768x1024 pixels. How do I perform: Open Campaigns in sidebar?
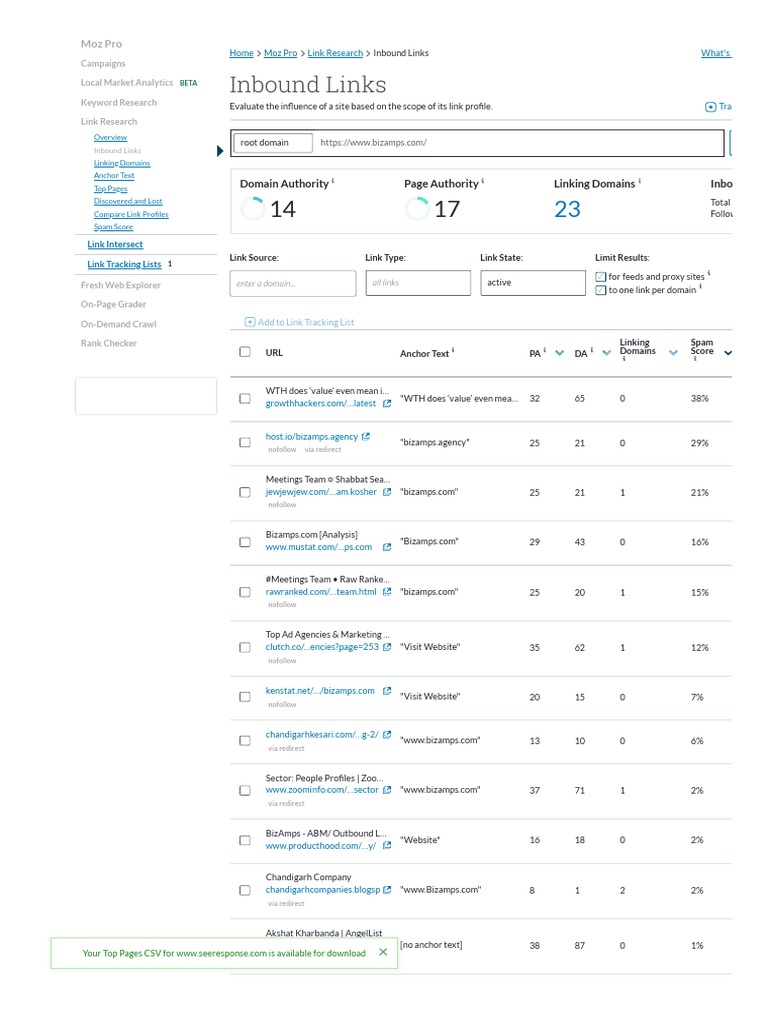103,63
